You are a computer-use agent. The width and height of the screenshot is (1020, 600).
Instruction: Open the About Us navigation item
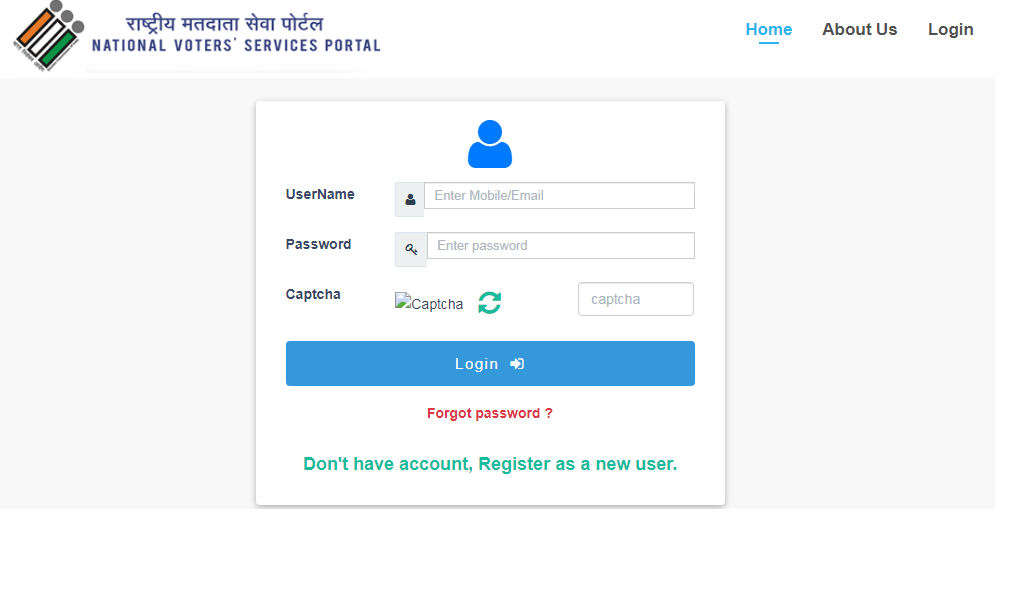tap(858, 29)
